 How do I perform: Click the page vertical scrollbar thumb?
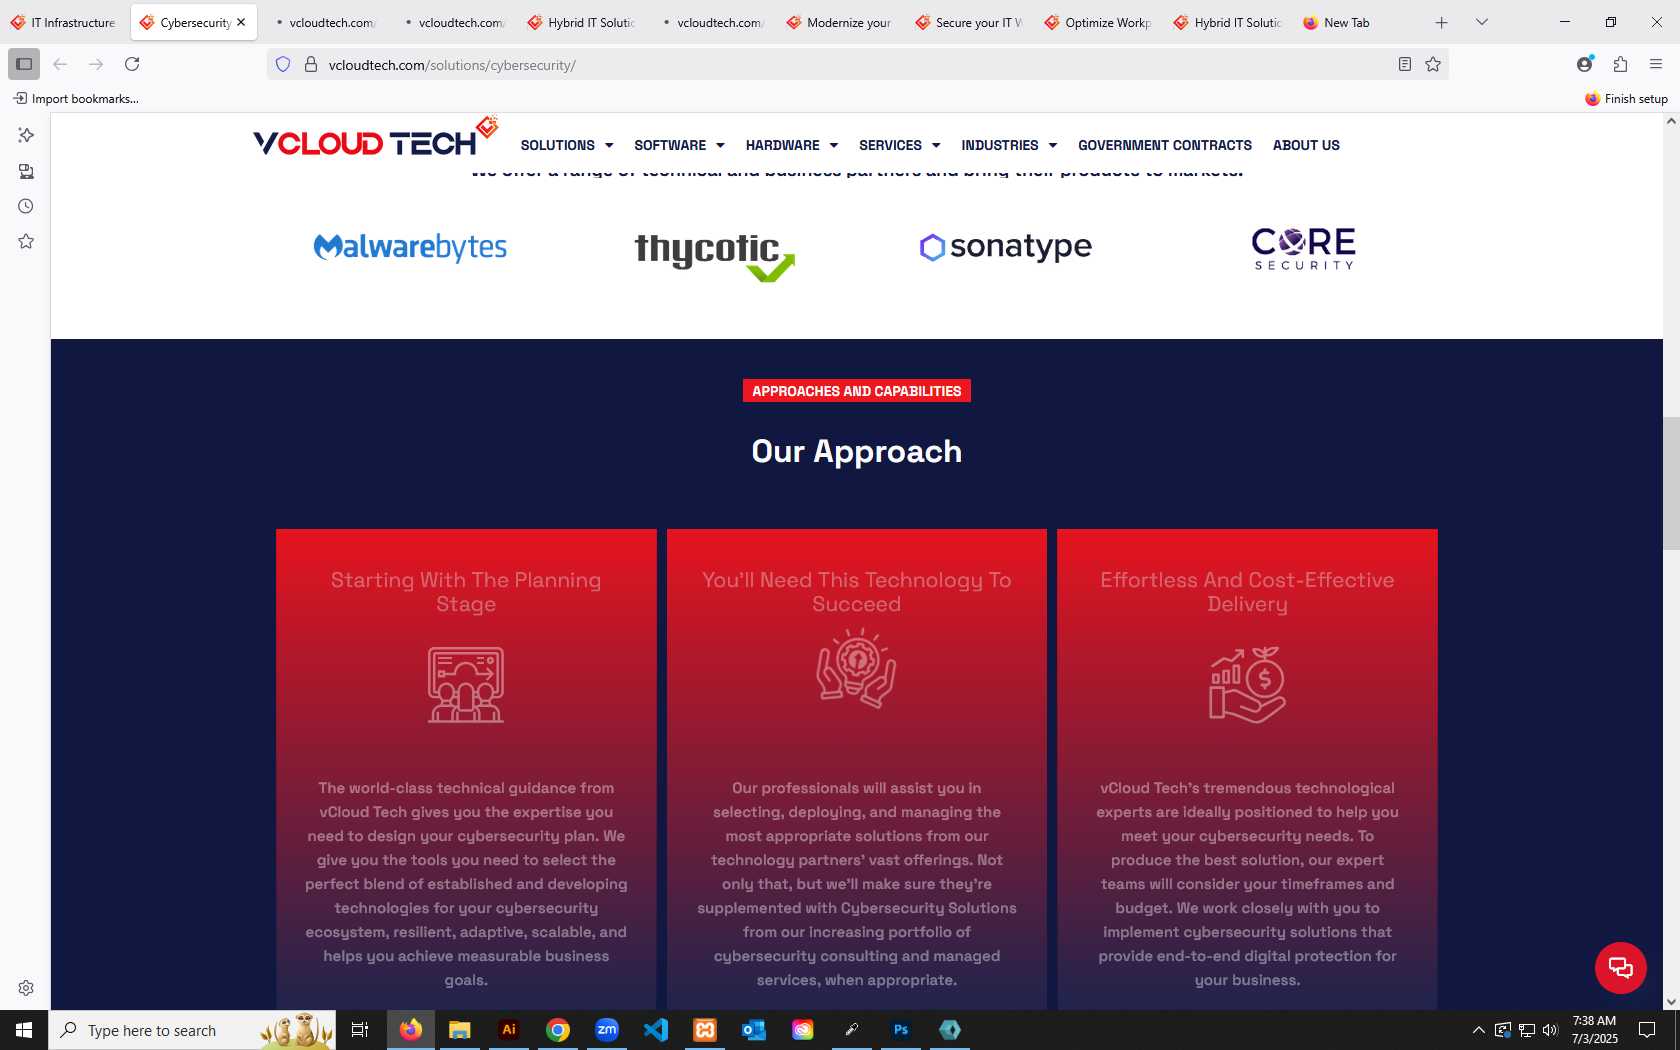coord(1671,483)
